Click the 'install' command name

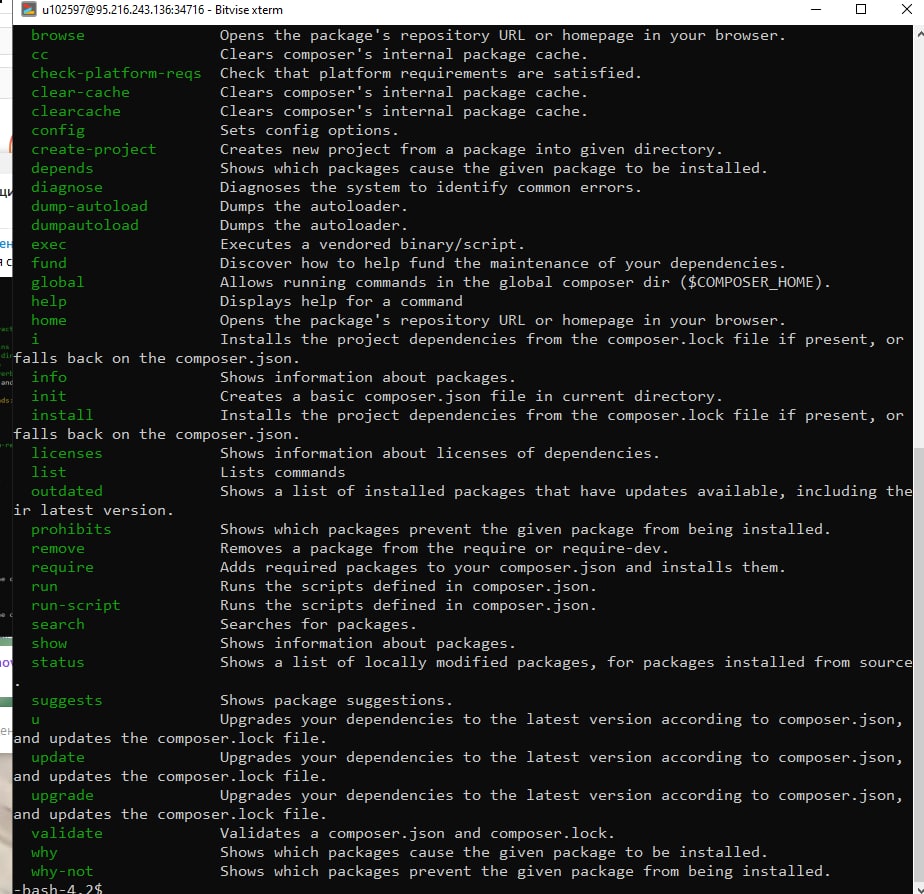(62, 415)
